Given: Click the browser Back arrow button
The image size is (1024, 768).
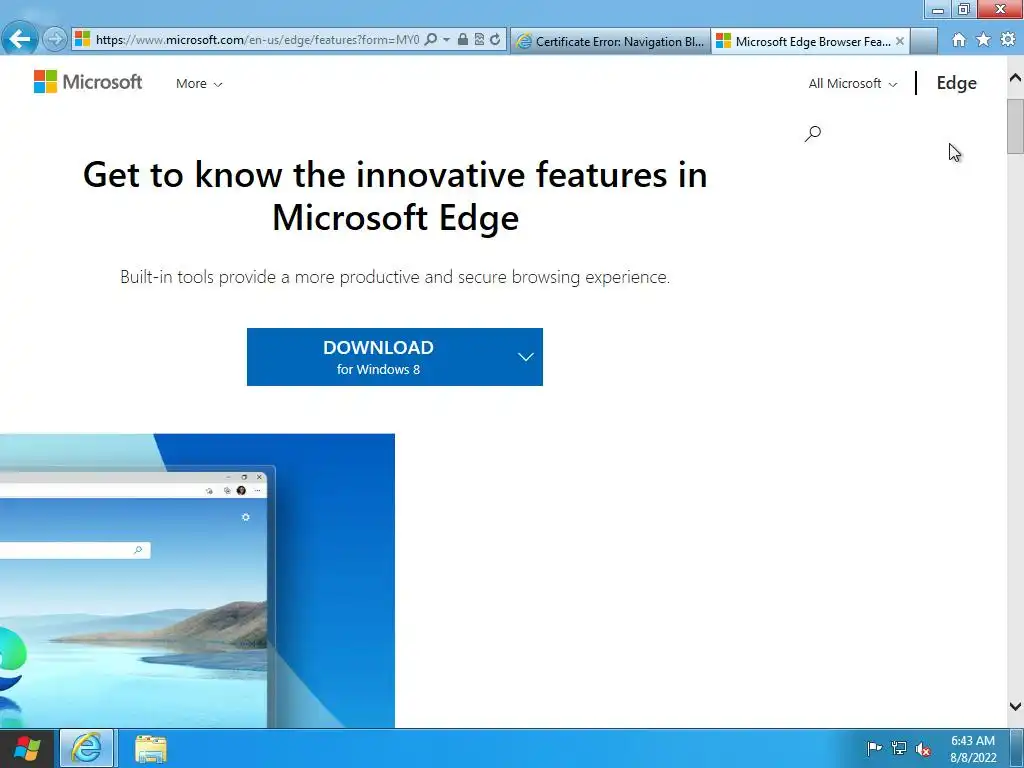Looking at the screenshot, I should pyautogui.click(x=20, y=39).
